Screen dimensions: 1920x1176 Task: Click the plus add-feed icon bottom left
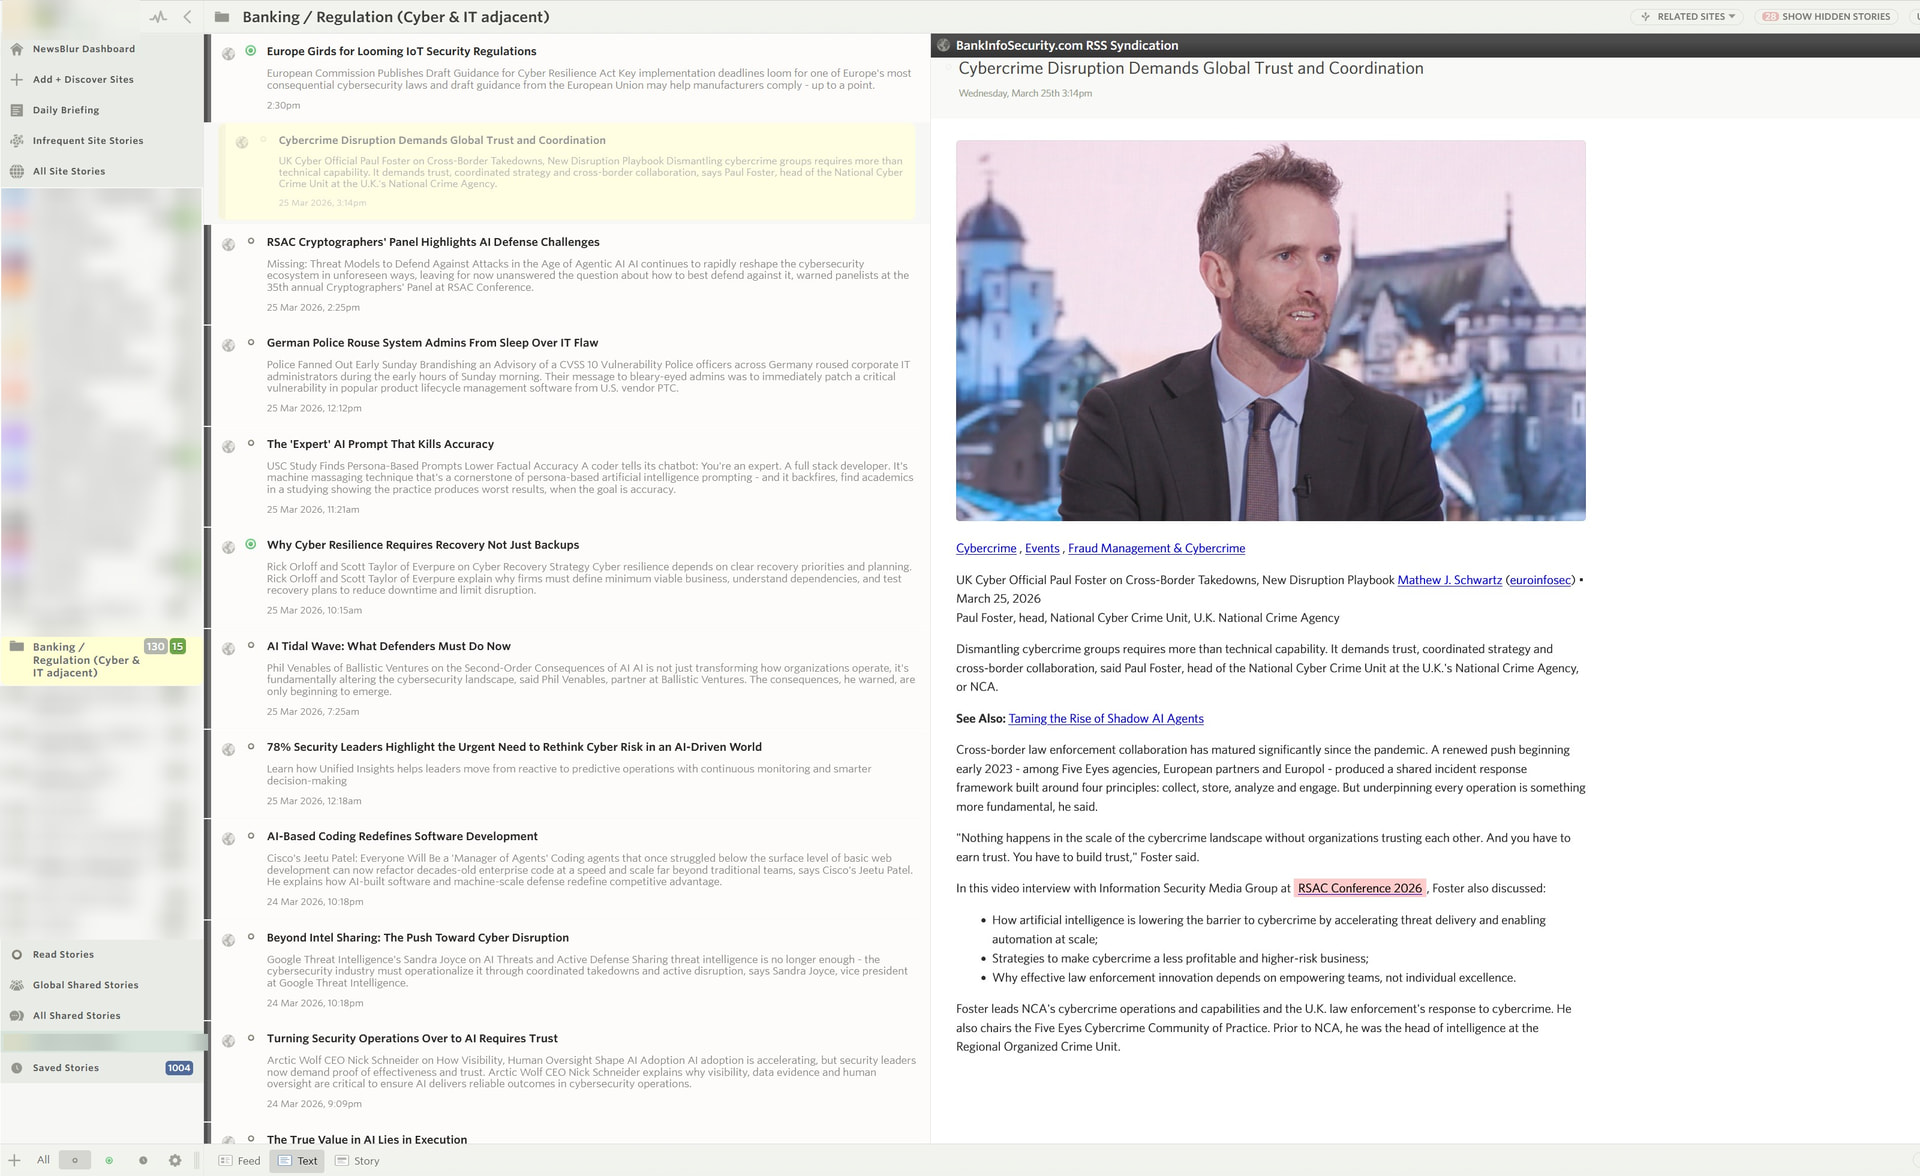coord(14,1160)
